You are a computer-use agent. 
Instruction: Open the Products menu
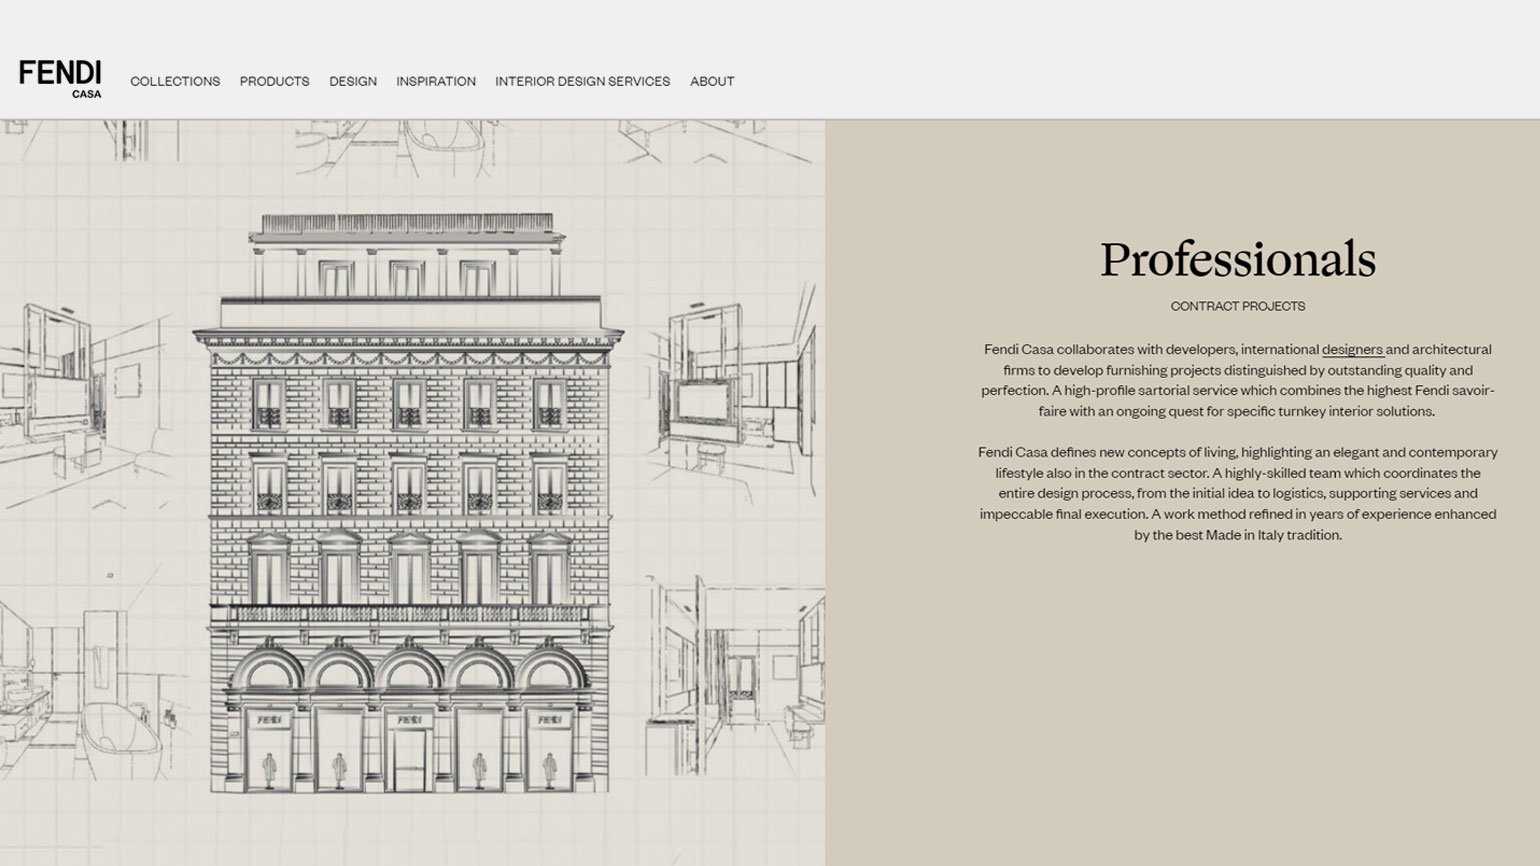[x=274, y=81]
